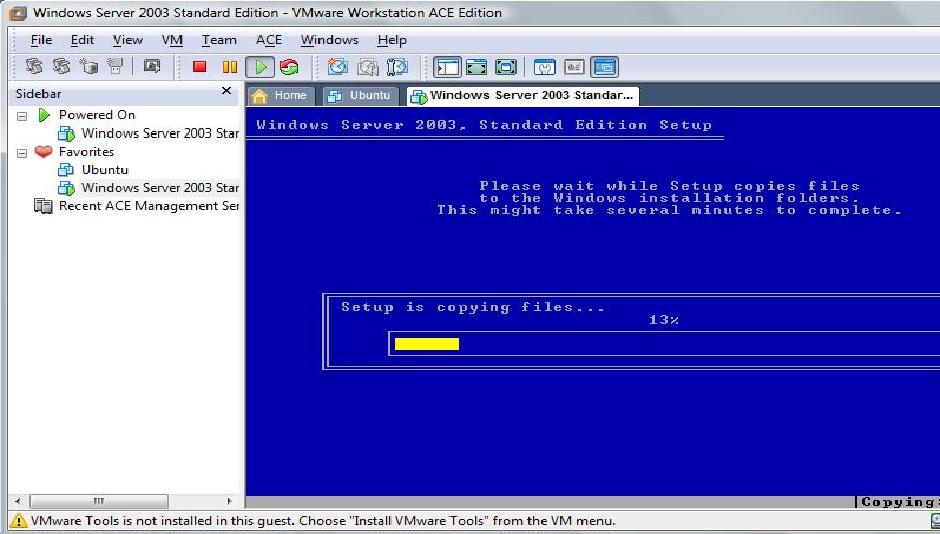Click the second grayed-out toolbar icon
The height and width of the screenshot is (534, 940).
point(61,66)
